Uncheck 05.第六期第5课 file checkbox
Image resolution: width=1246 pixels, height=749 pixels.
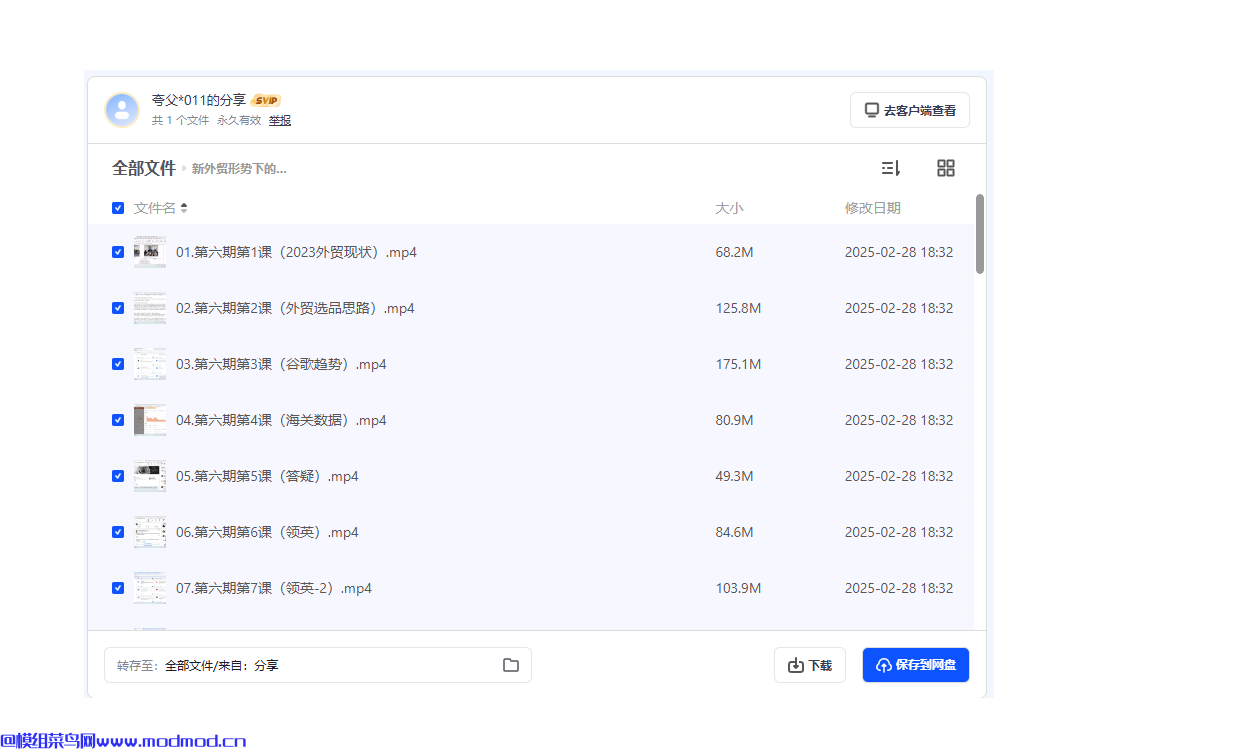118,476
